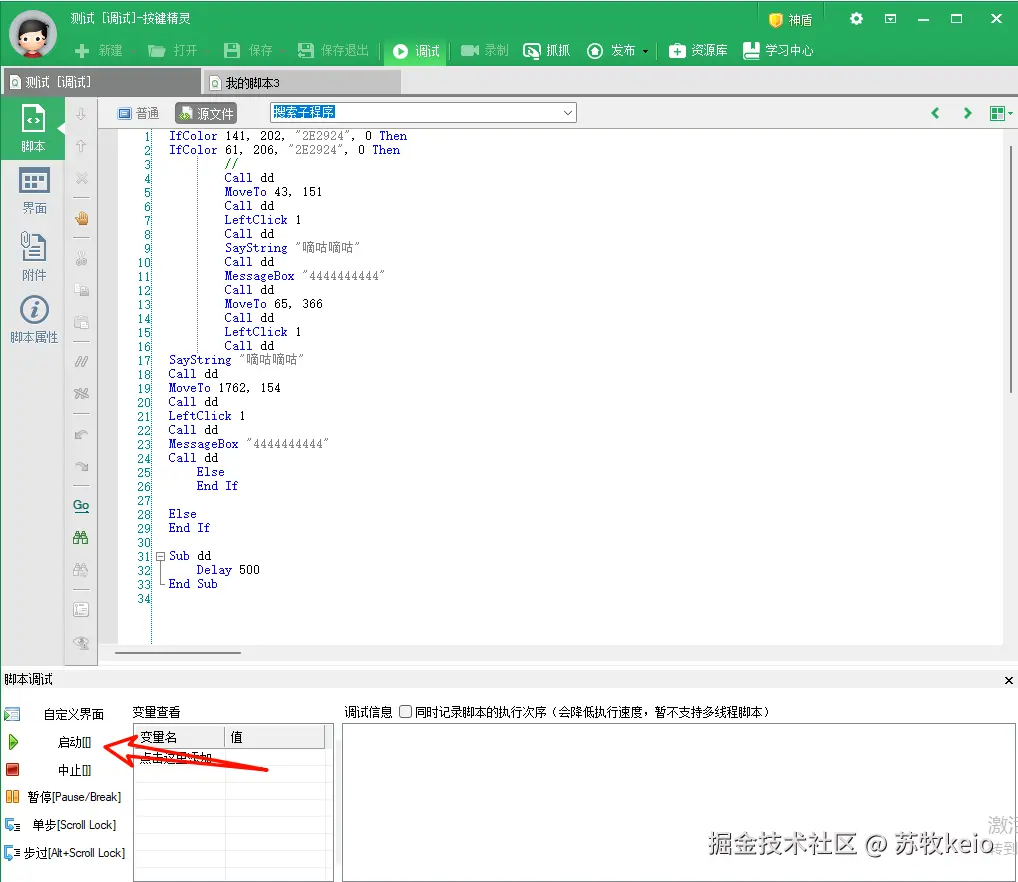
Task: Click 自定义界面 (Custom interface) button
Action: (x=55, y=714)
